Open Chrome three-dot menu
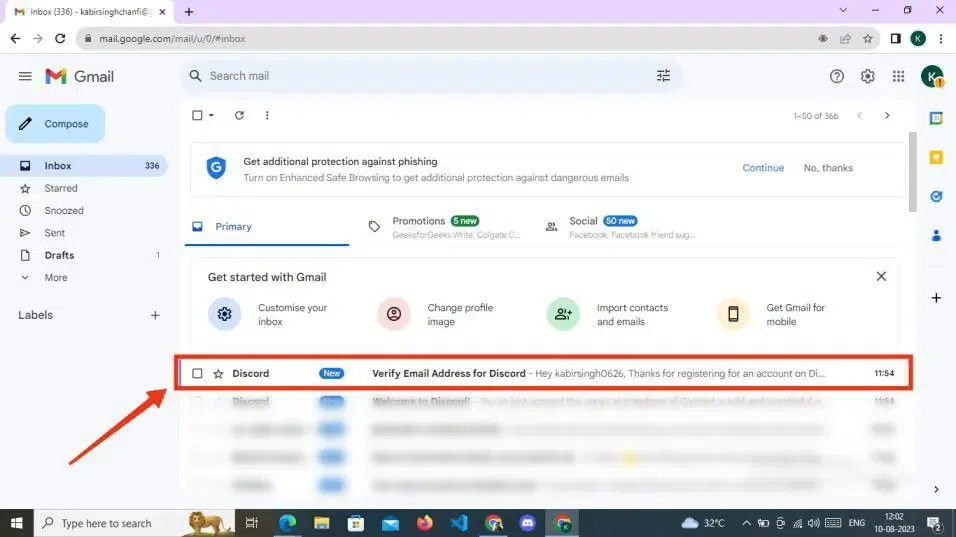The image size is (956, 537). (x=941, y=38)
